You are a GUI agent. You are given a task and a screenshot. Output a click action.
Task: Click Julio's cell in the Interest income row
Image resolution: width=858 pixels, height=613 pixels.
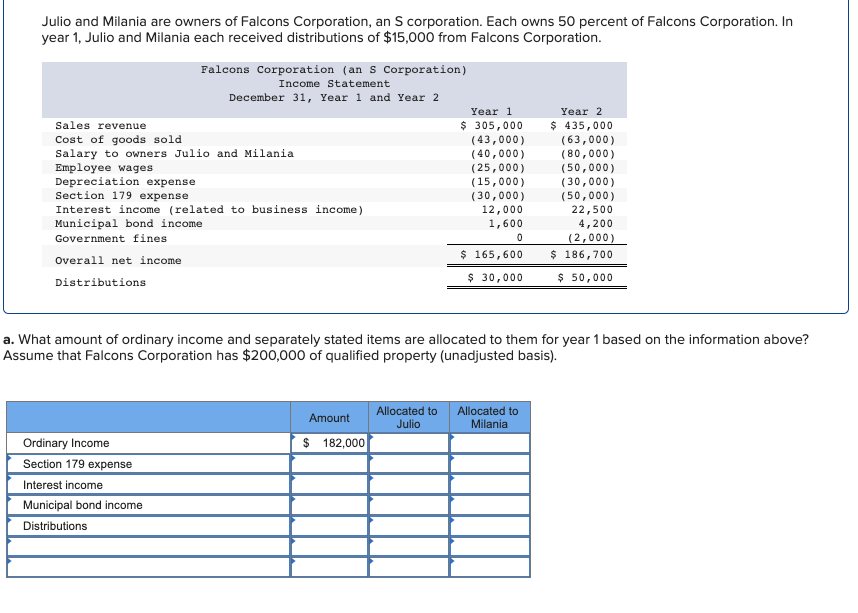(x=409, y=484)
